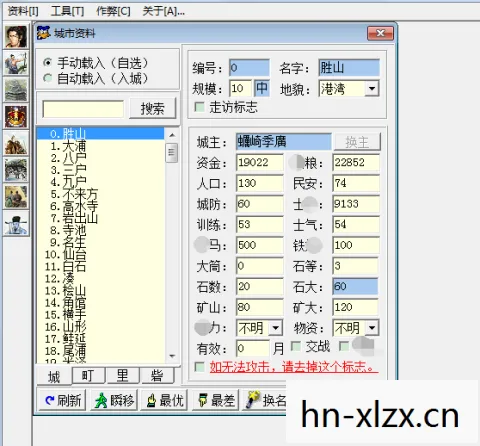This screenshot has height=446, width=480.
Task: Toggle checkbox beside red attack warning text
Action: (199, 367)
